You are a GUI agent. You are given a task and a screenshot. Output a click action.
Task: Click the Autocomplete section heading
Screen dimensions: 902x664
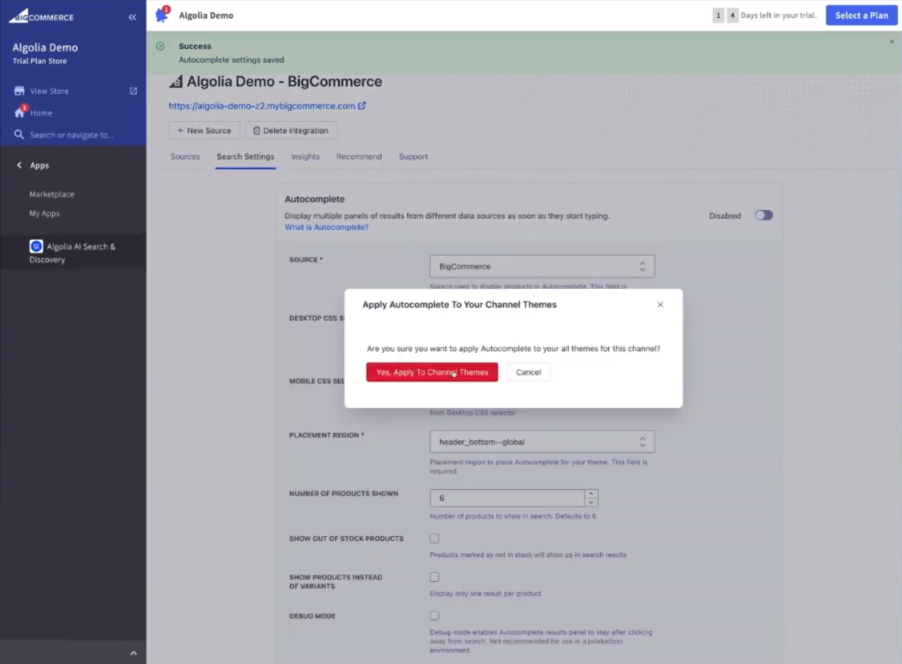pyautogui.click(x=315, y=199)
